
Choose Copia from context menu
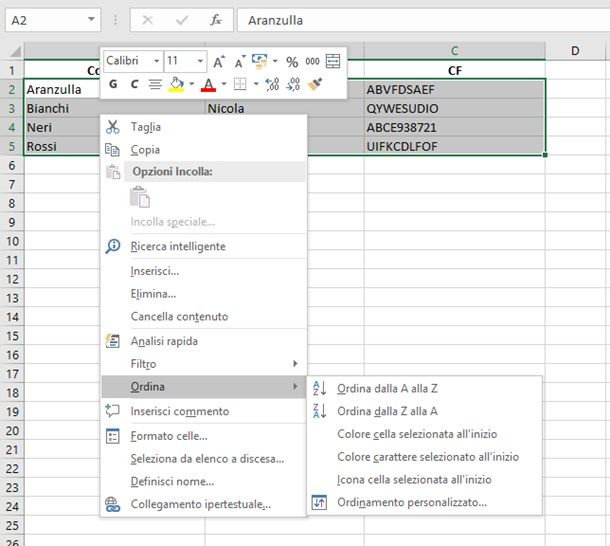204,149
